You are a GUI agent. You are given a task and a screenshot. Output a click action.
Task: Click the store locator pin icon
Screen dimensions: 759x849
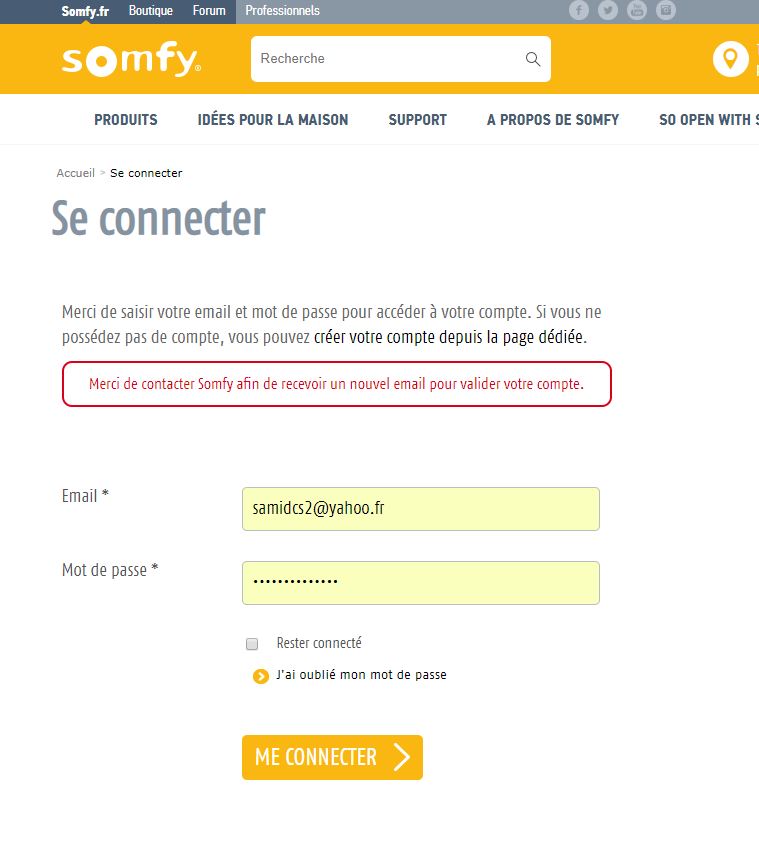pos(730,58)
